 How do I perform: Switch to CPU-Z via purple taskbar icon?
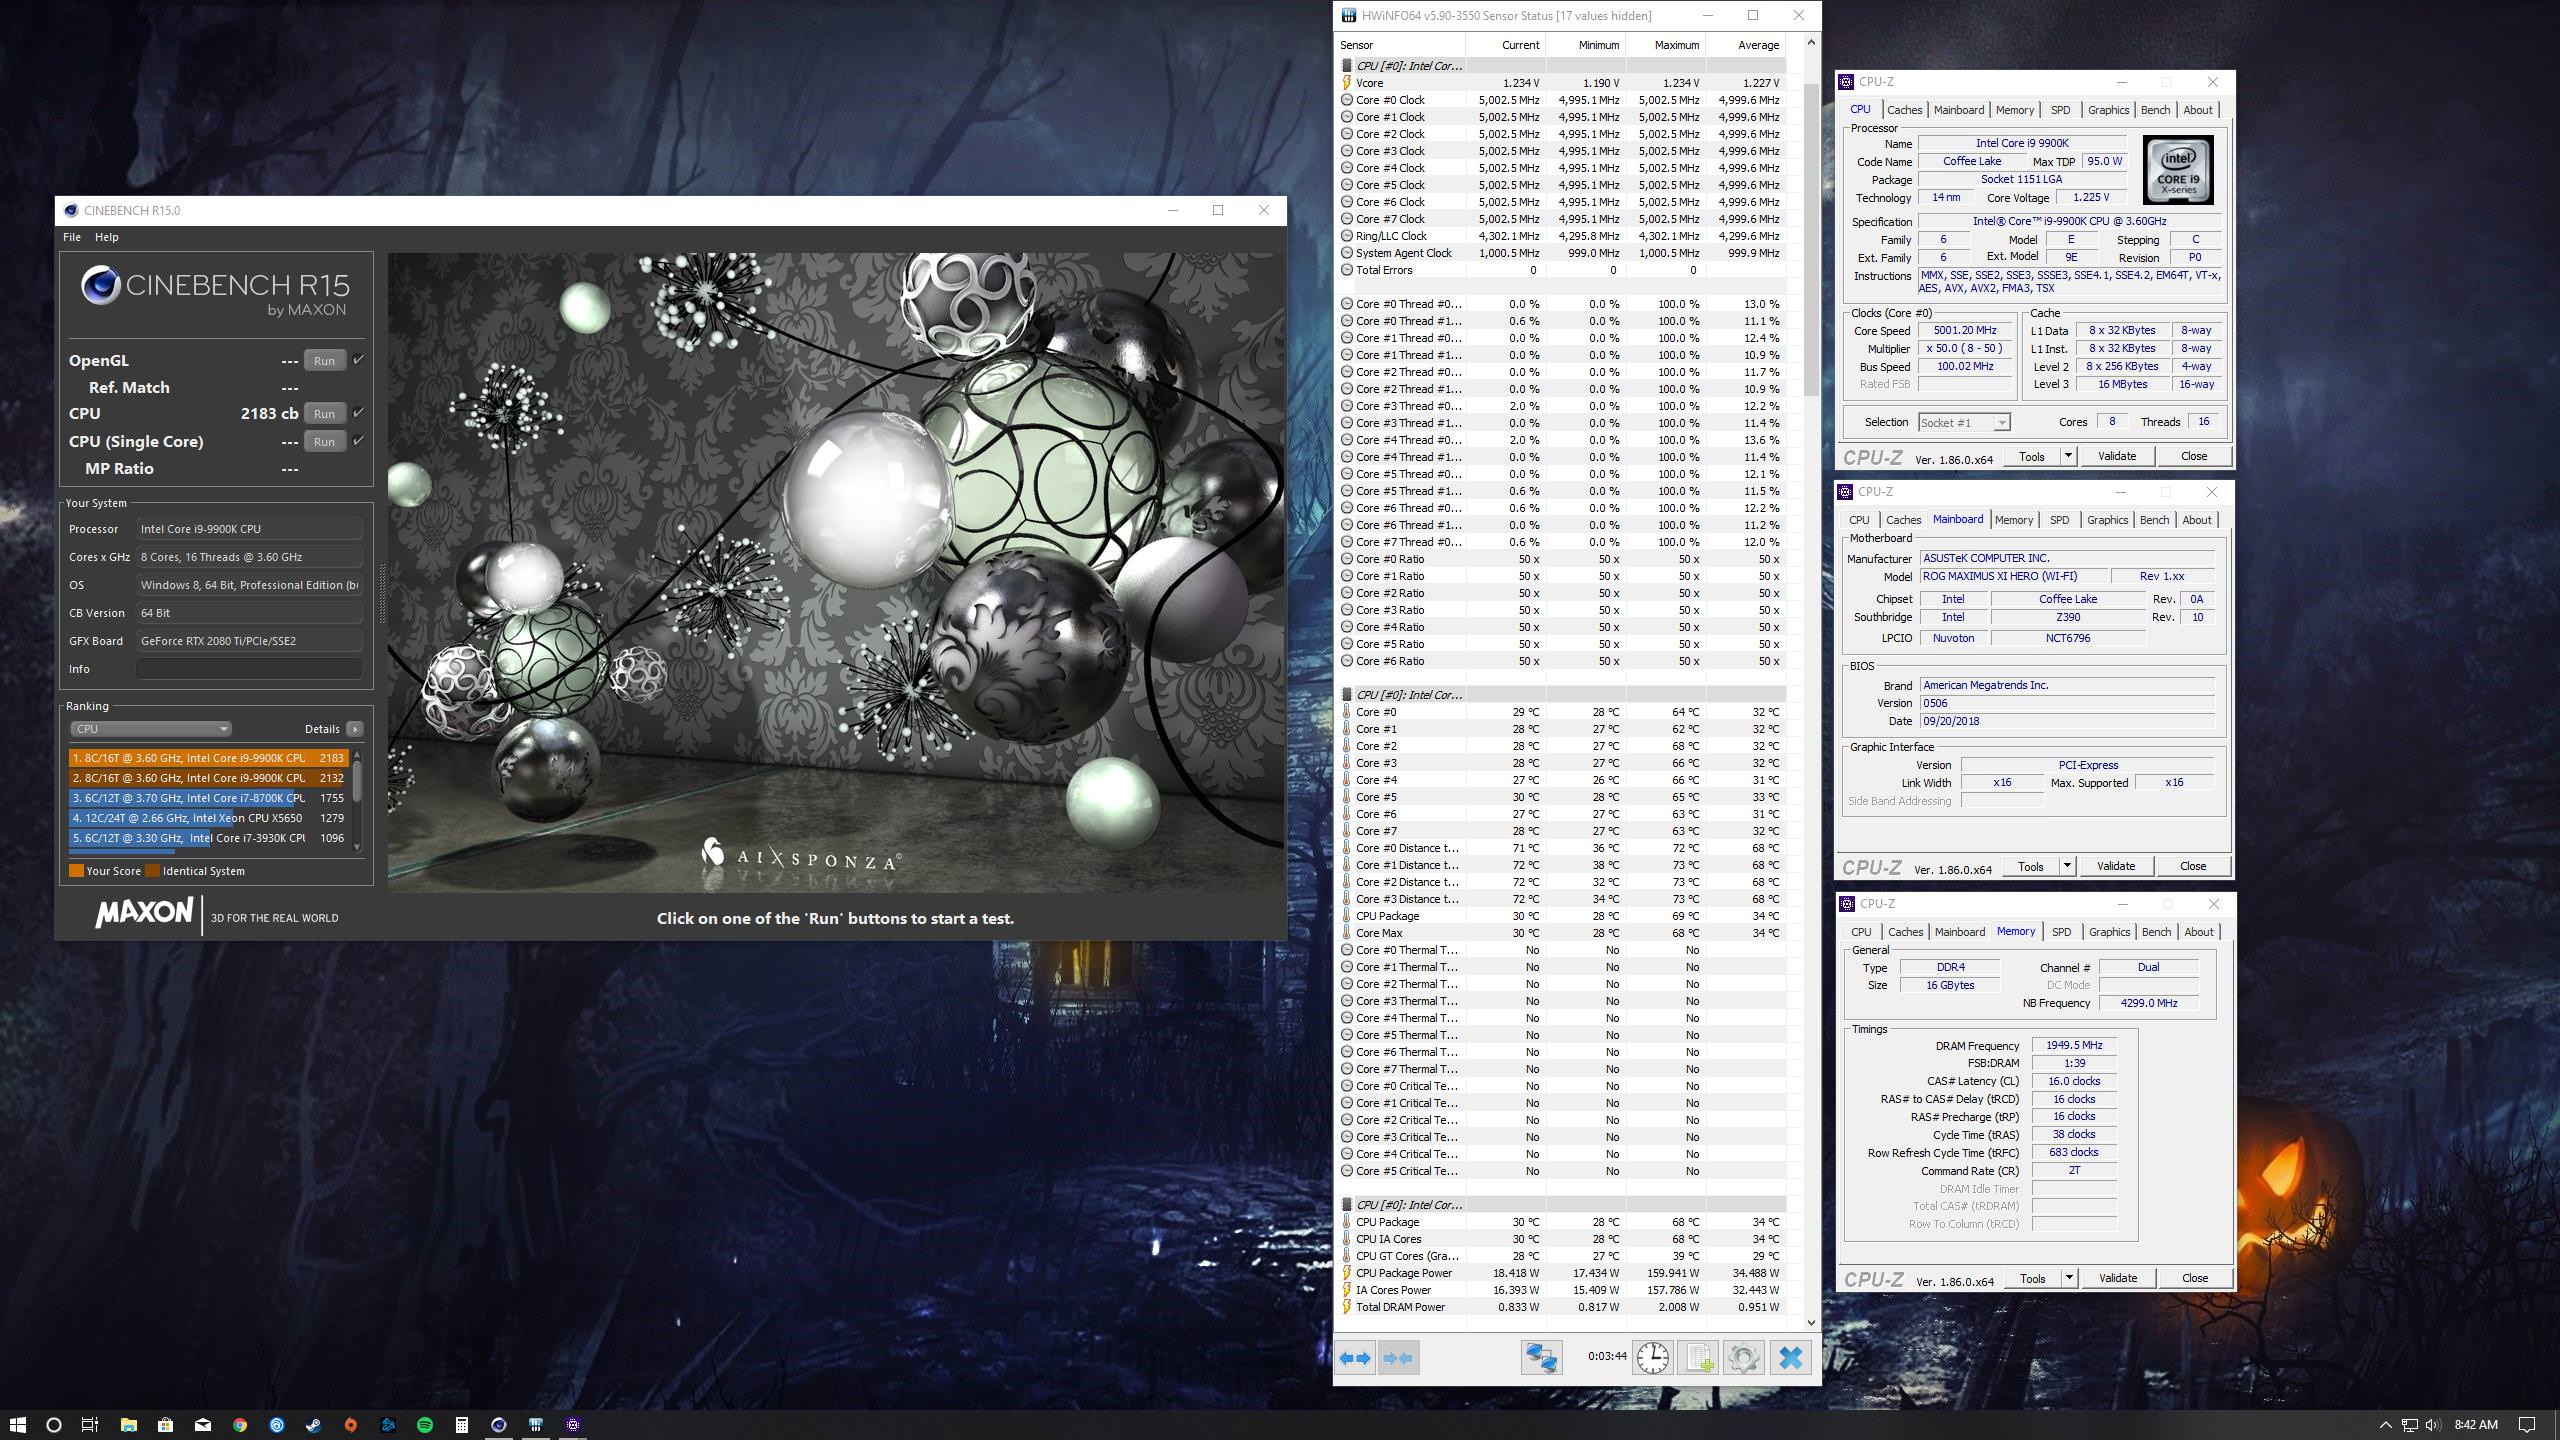pyautogui.click(x=573, y=1424)
